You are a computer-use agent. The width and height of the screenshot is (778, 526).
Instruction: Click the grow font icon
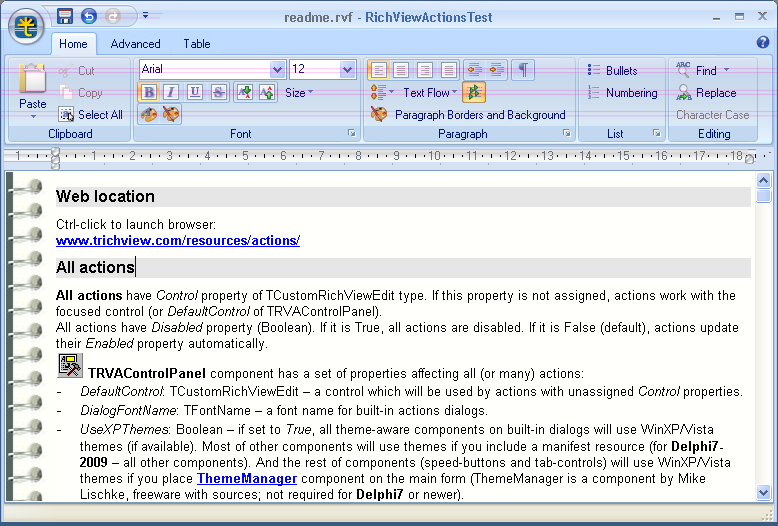[x=267, y=92]
